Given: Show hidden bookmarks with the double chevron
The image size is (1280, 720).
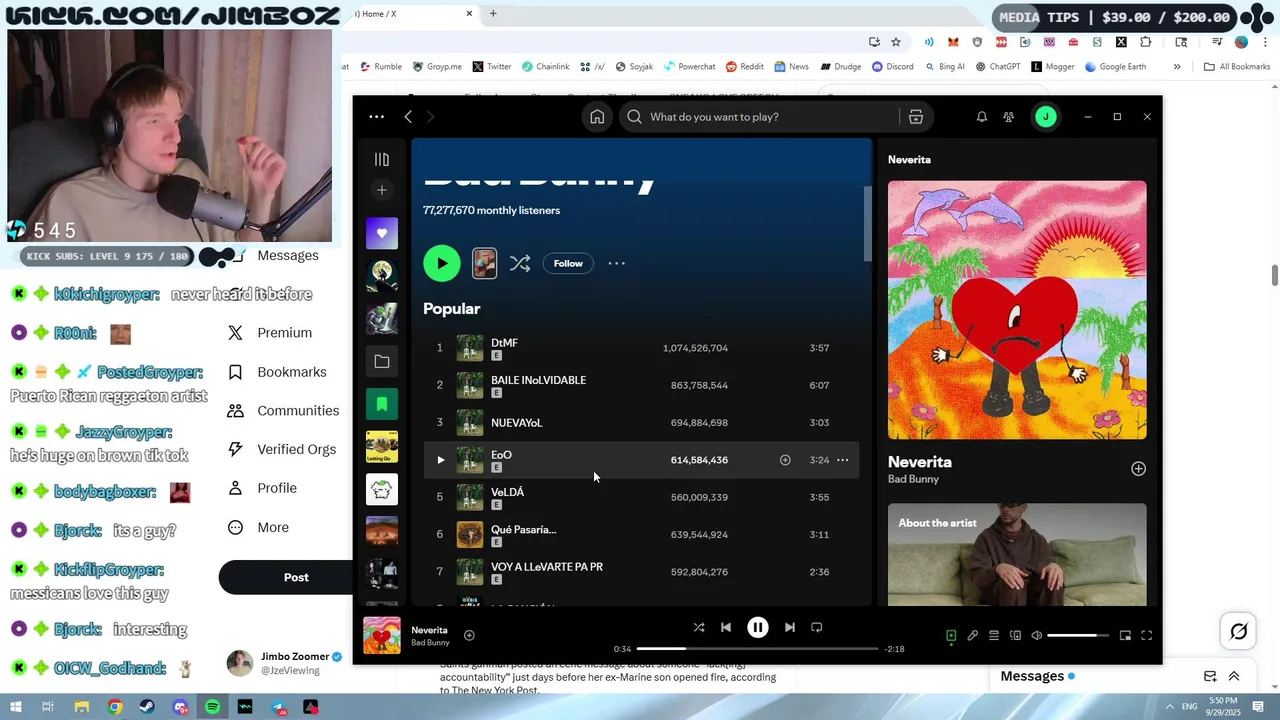Looking at the screenshot, I should 1177,67.
